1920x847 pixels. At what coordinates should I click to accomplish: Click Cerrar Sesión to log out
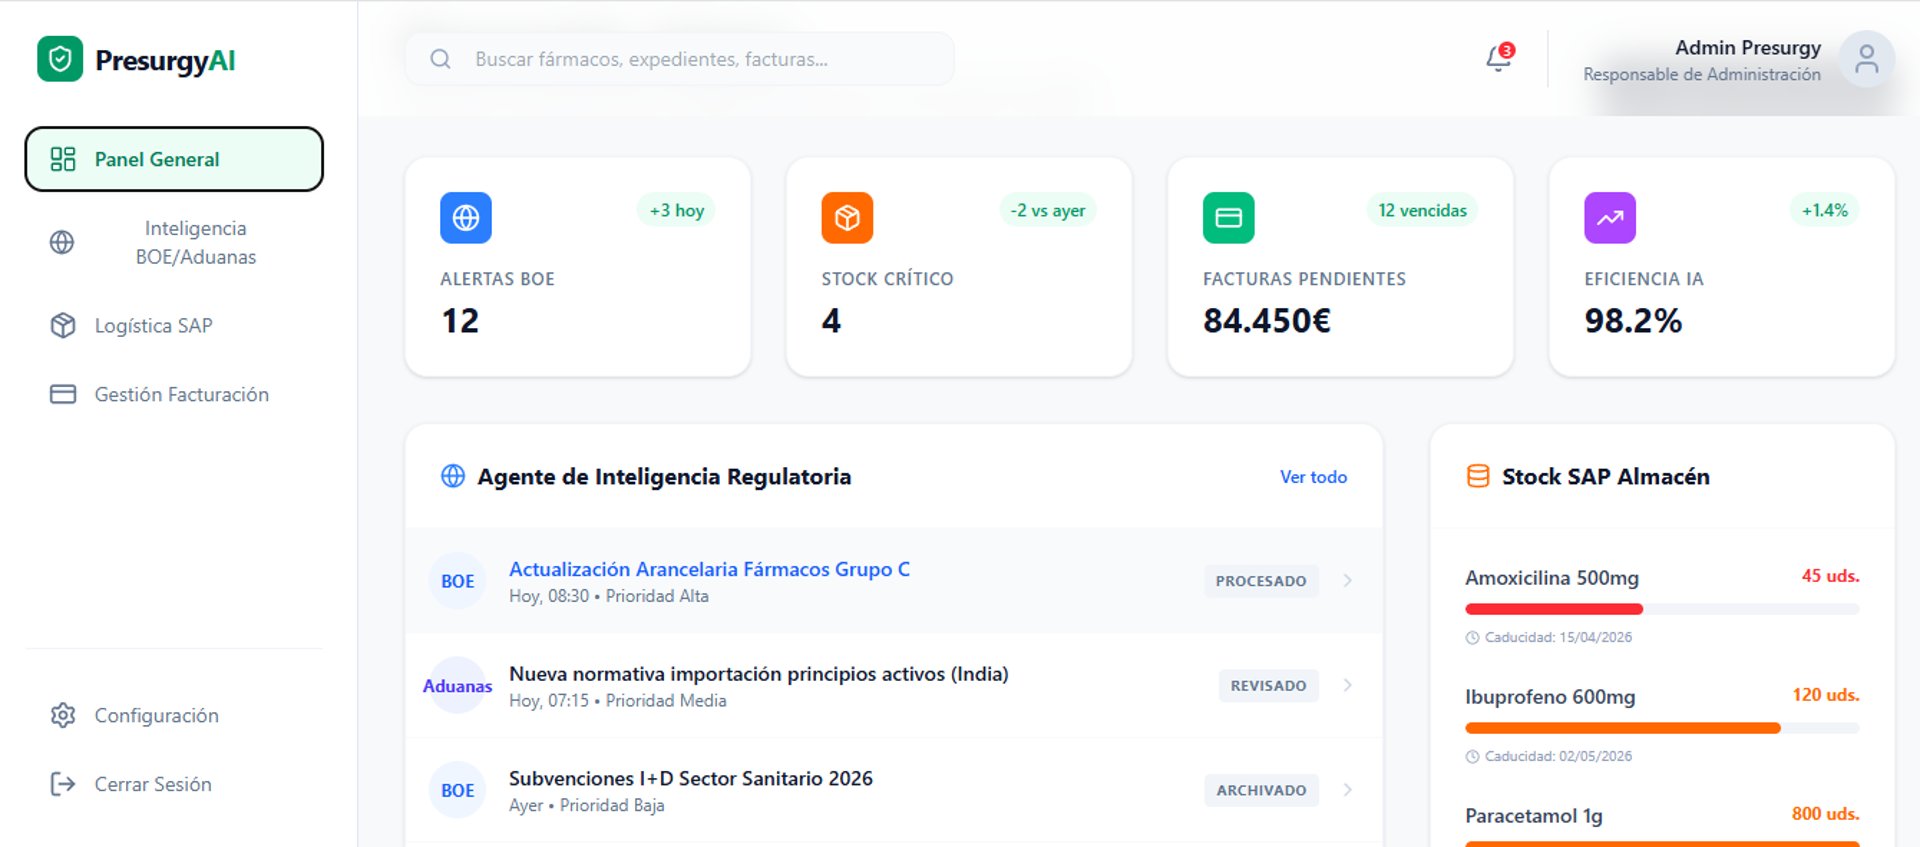152,784
